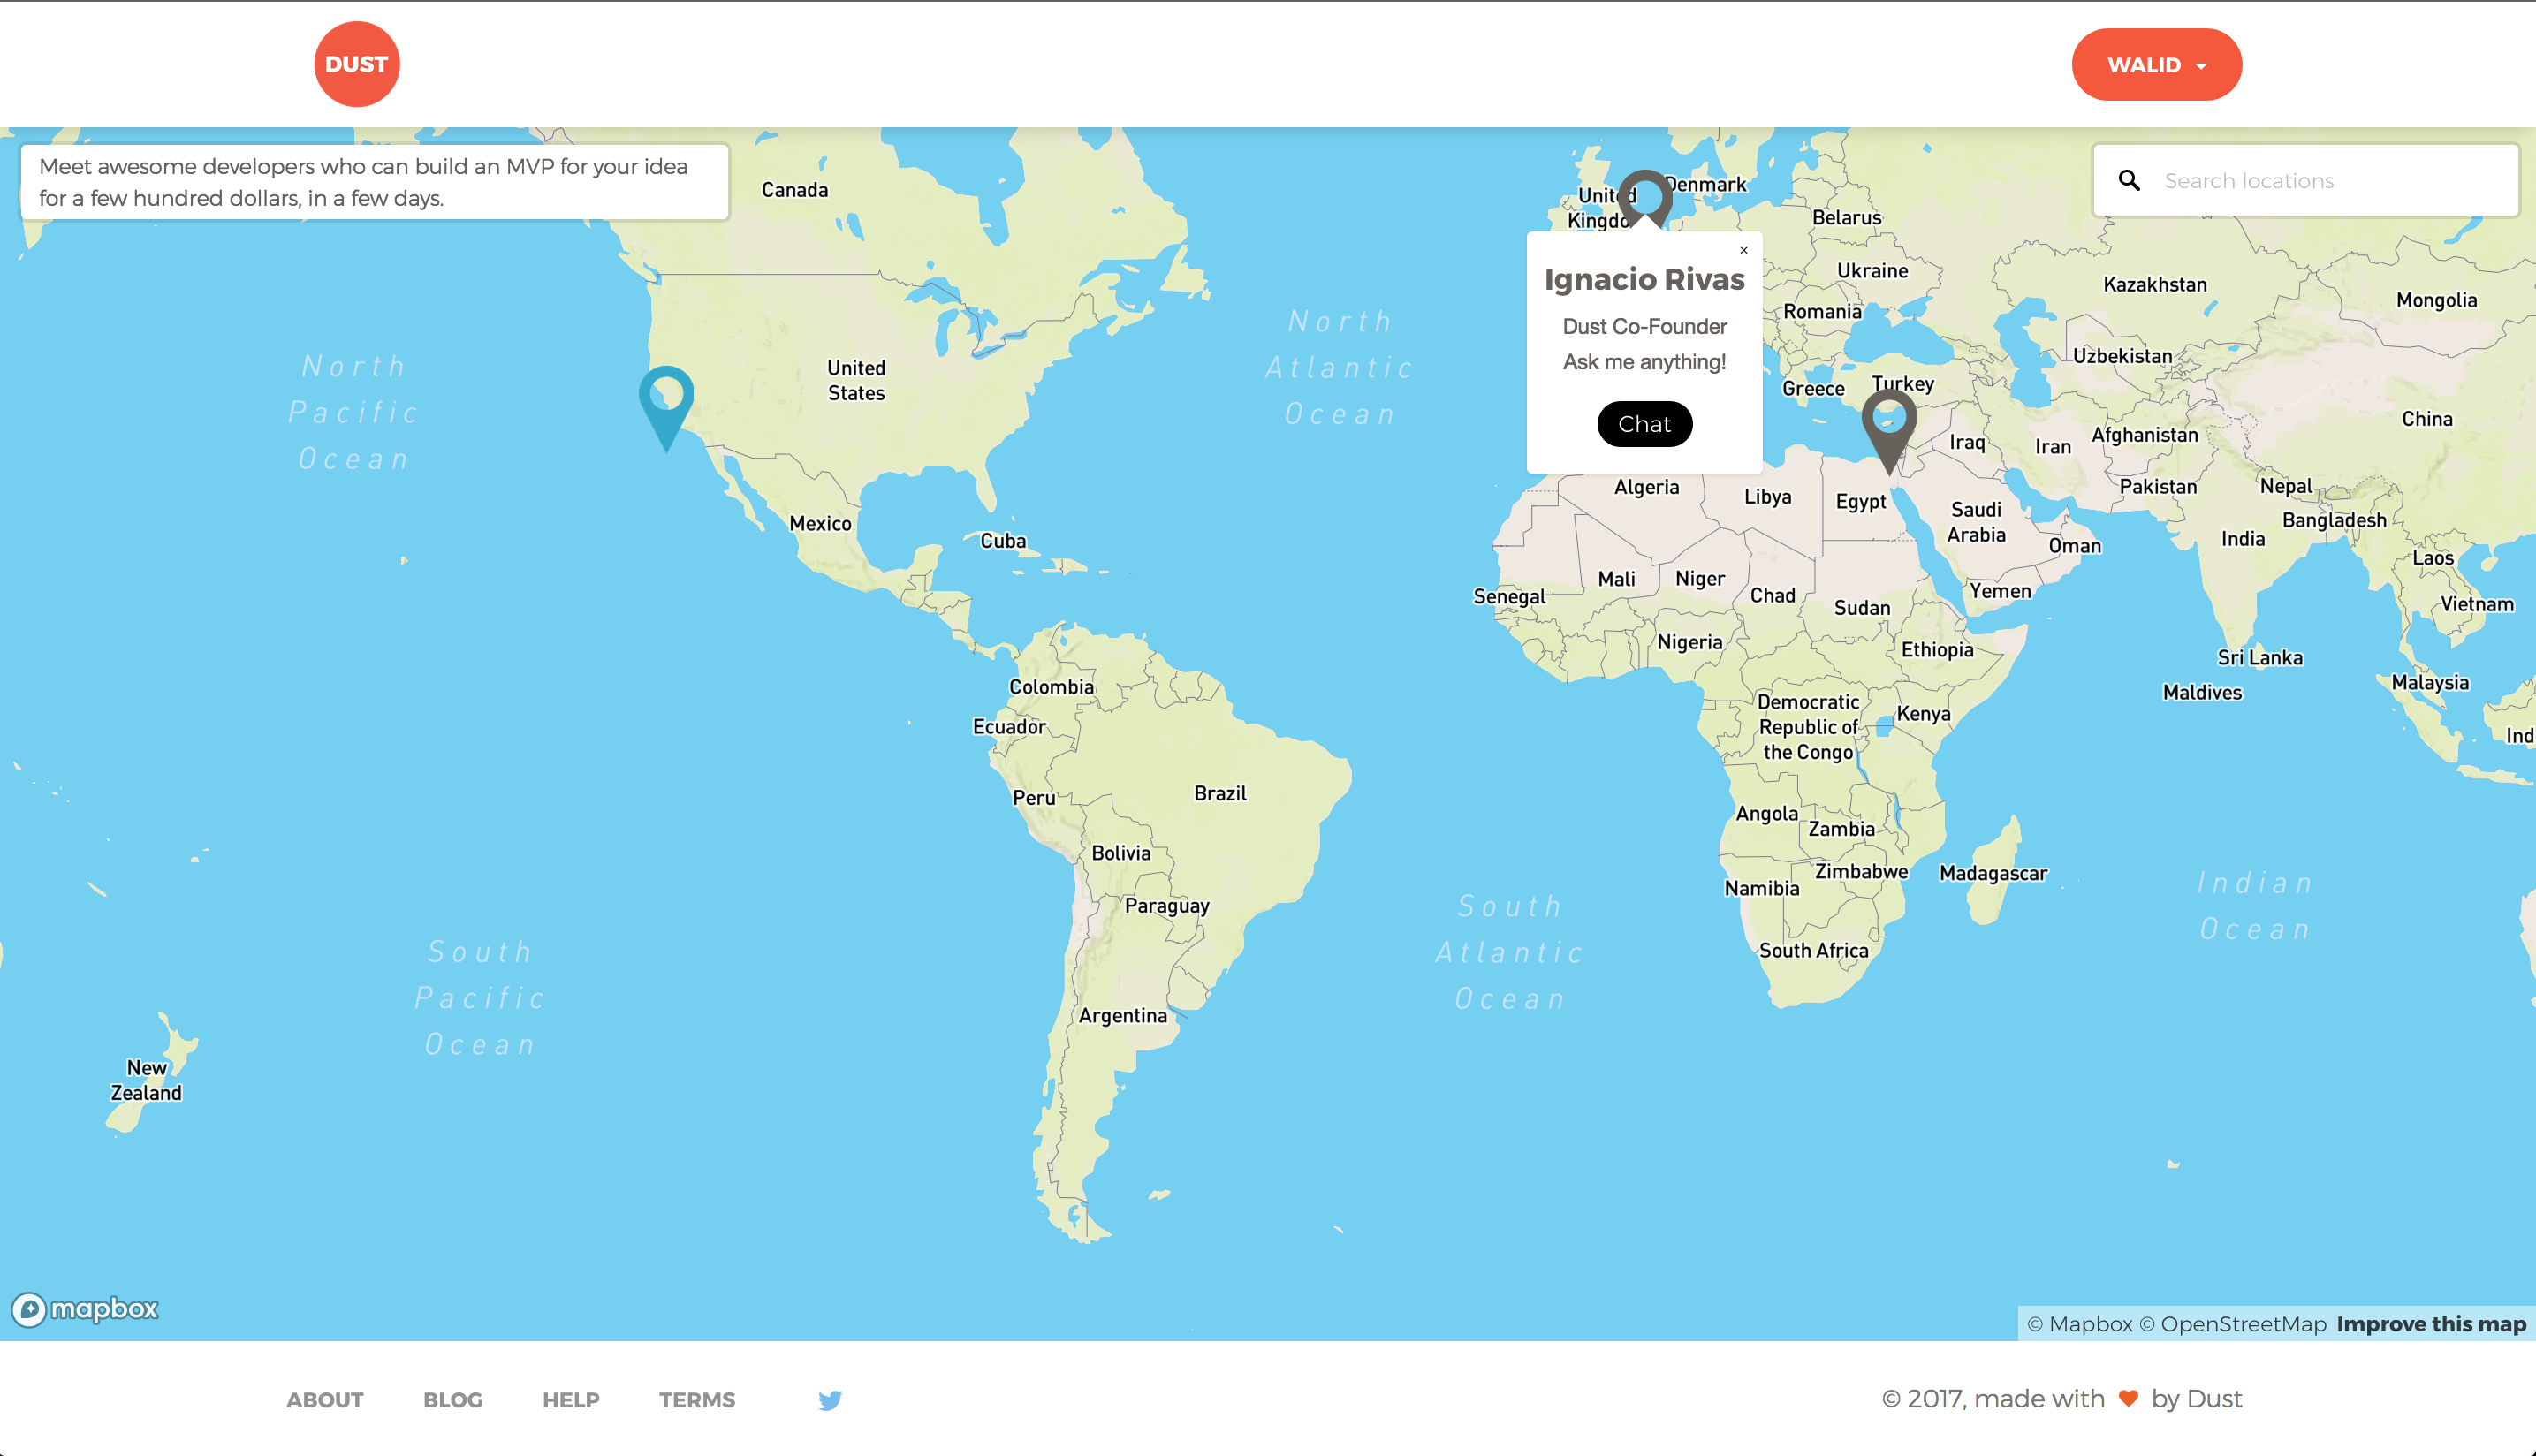Click the gray map pin over United Kingdom

click(x=1645, y=198)
